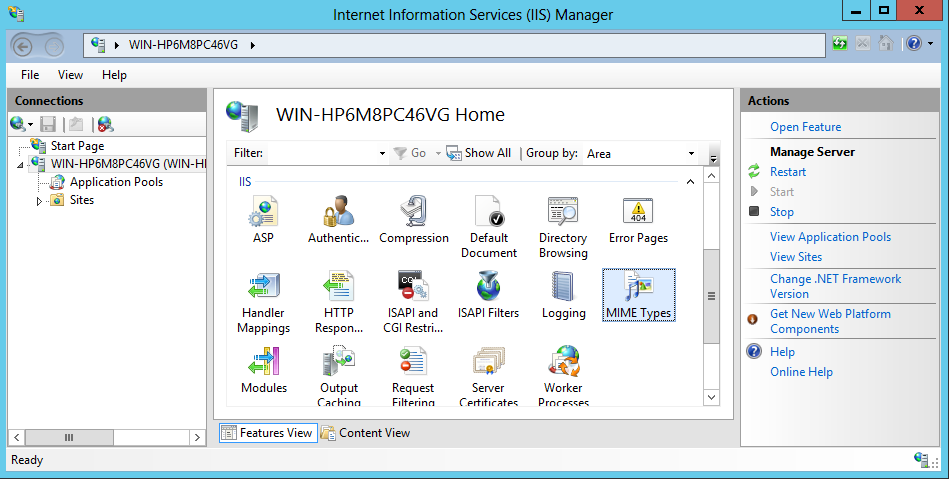This screenshot has width=949, height=479.
Task: Open Online Help link
Action: coord(801,372)
